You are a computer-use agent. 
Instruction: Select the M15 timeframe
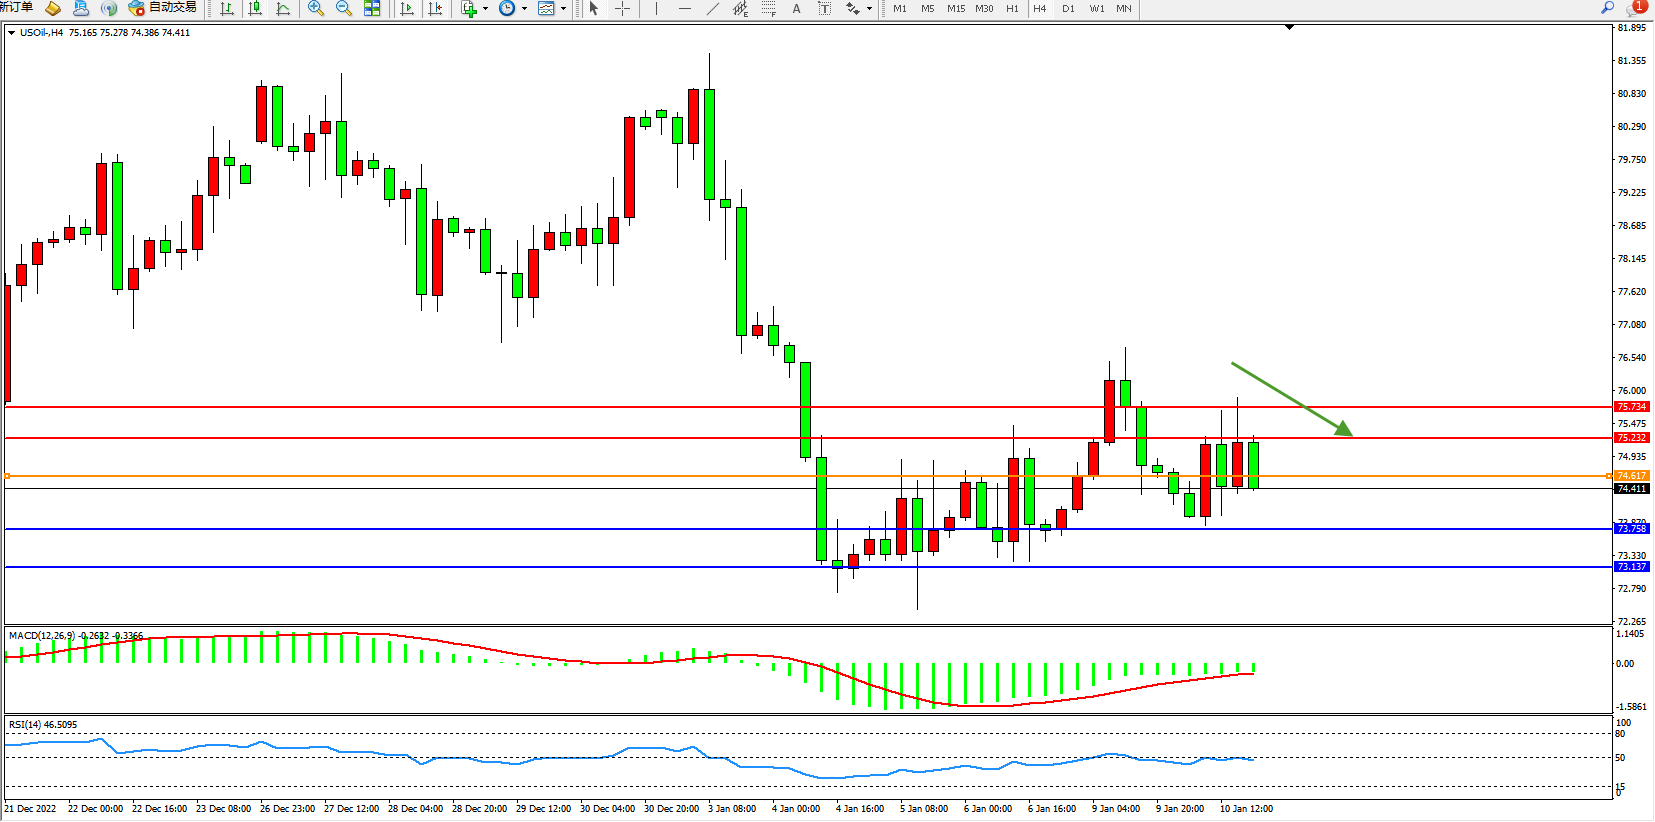pyautogui.click(x=956, y=9)
